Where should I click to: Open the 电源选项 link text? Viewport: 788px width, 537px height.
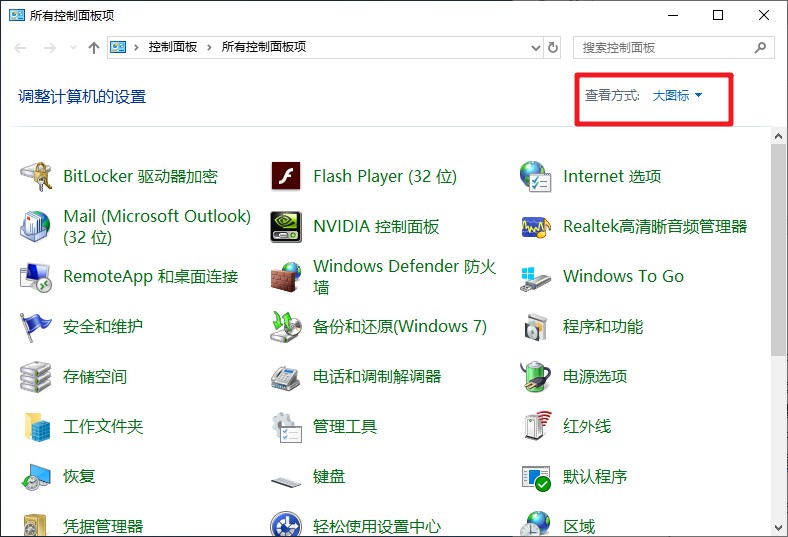tap(595, 376)
